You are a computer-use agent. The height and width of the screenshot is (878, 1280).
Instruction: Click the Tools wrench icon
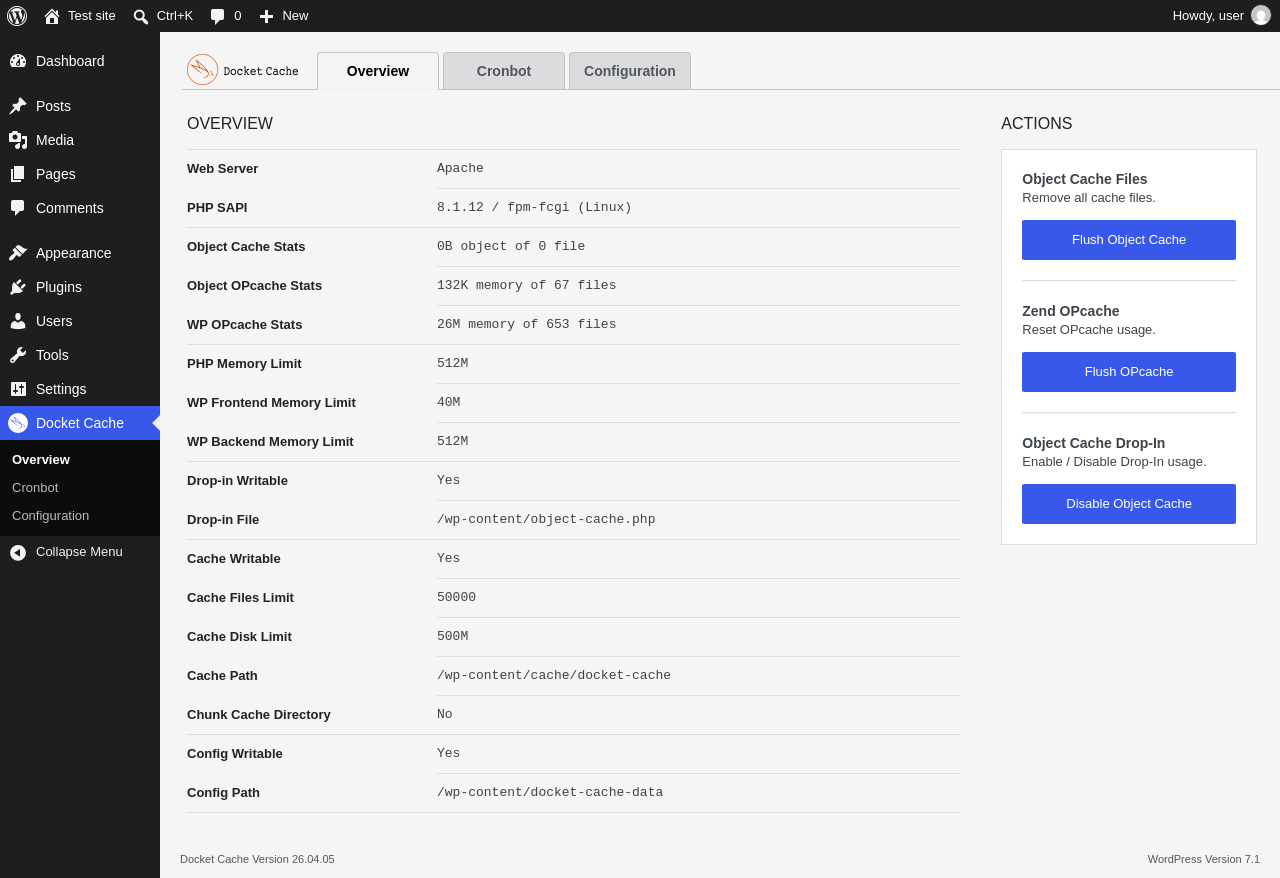18,355
